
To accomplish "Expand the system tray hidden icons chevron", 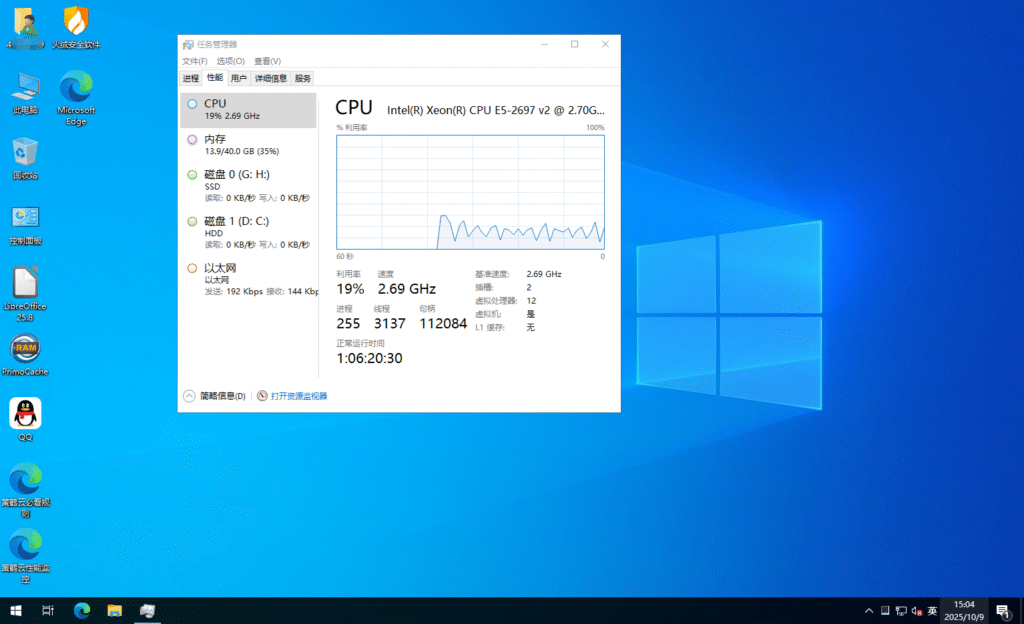I will pyautogui.click(x=869, y=610).
